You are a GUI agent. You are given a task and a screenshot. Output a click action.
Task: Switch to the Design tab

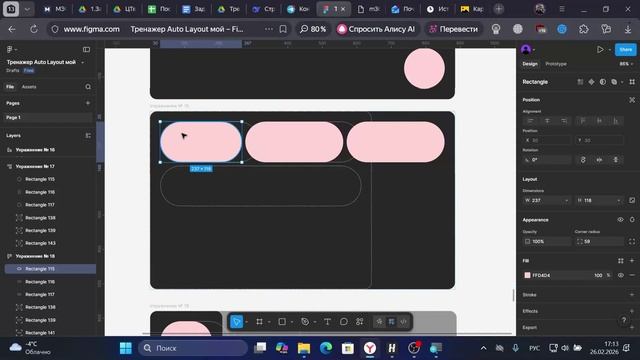(x=530, y=64)
